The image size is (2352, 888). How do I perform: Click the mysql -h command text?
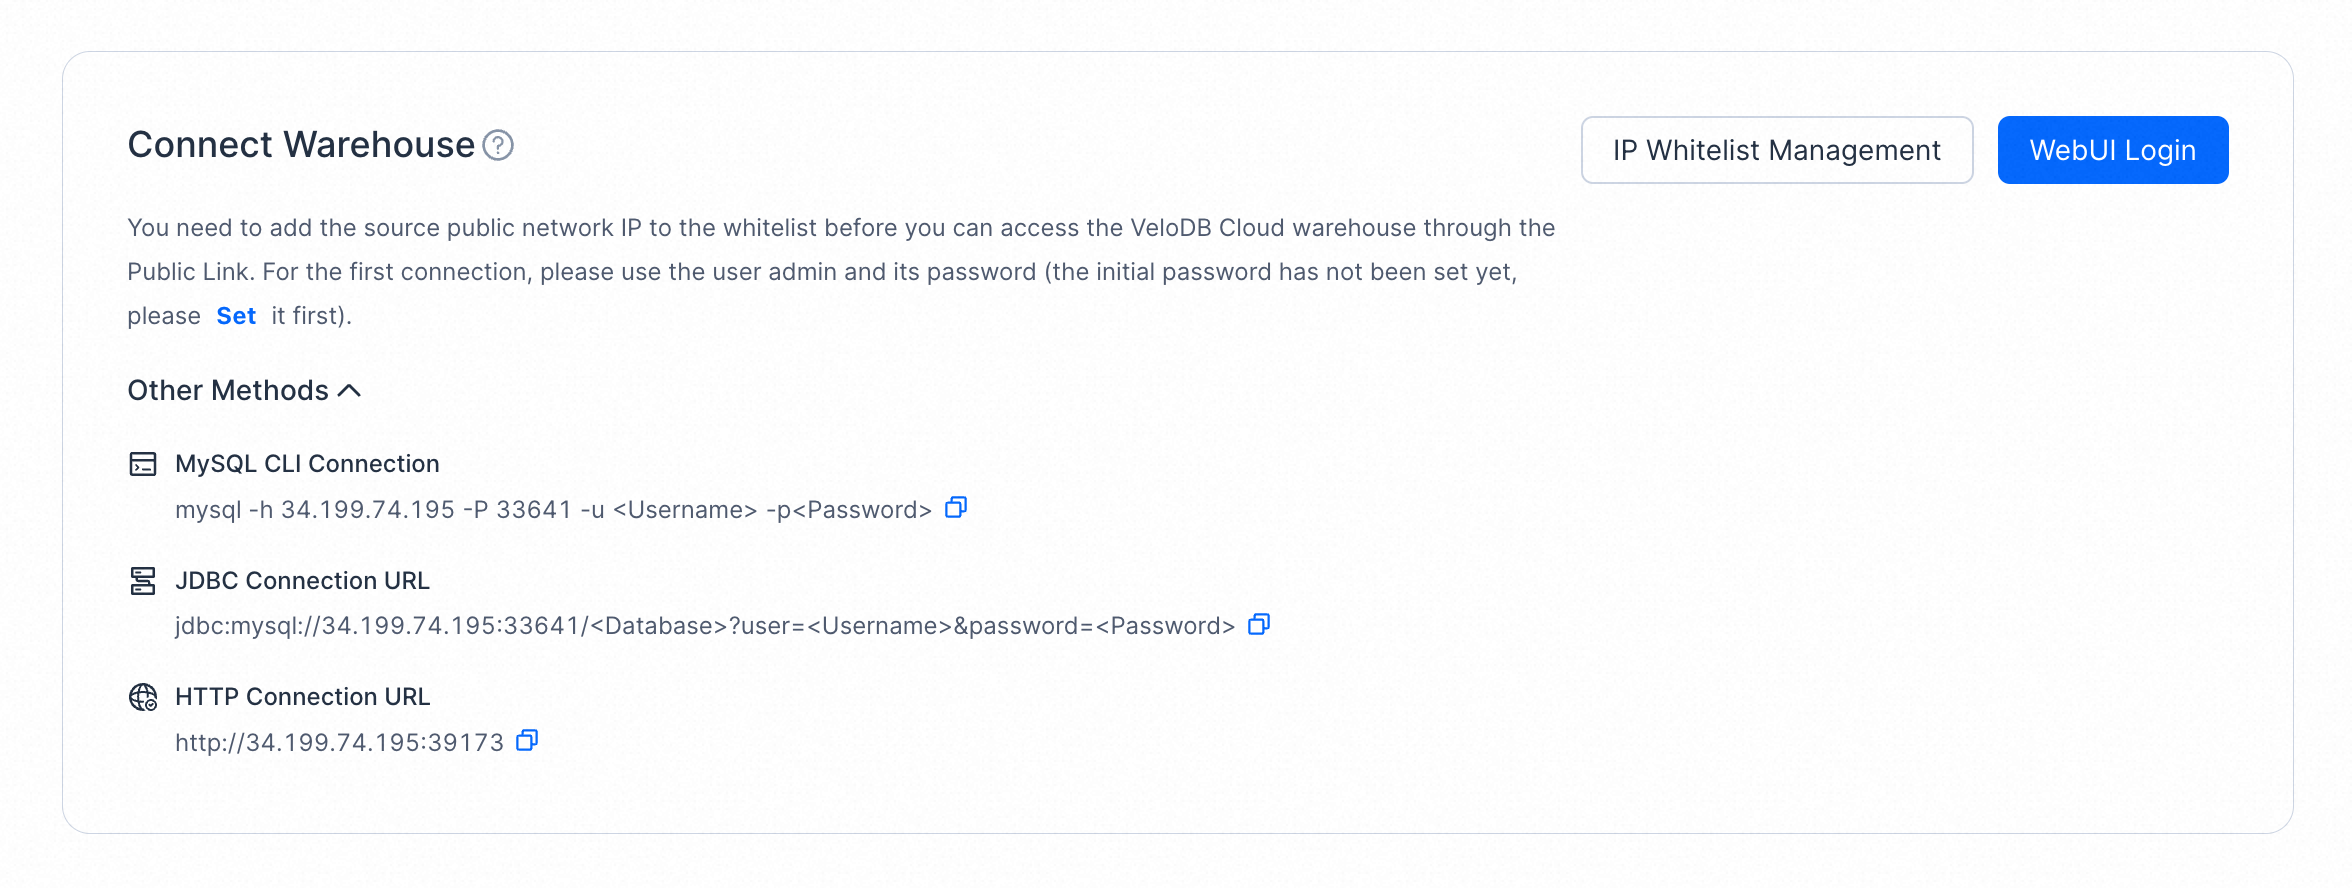553,510
